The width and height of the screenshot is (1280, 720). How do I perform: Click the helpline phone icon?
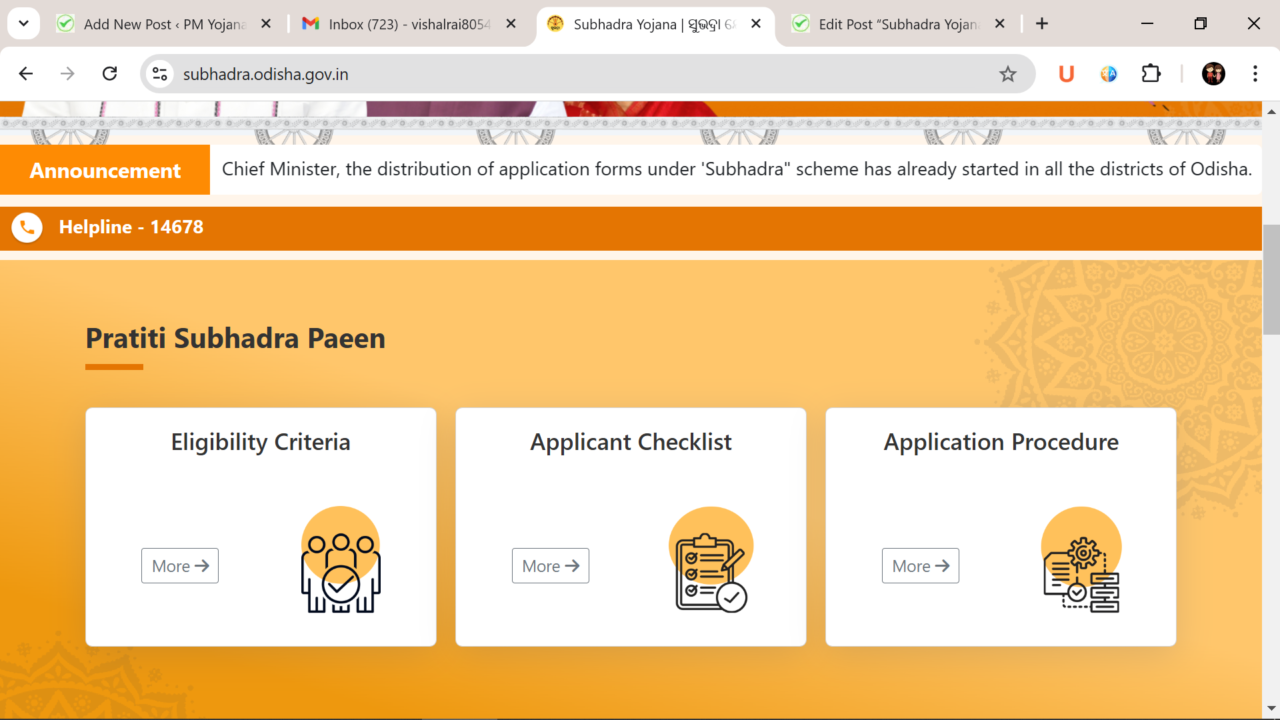[x=27, y=228]
